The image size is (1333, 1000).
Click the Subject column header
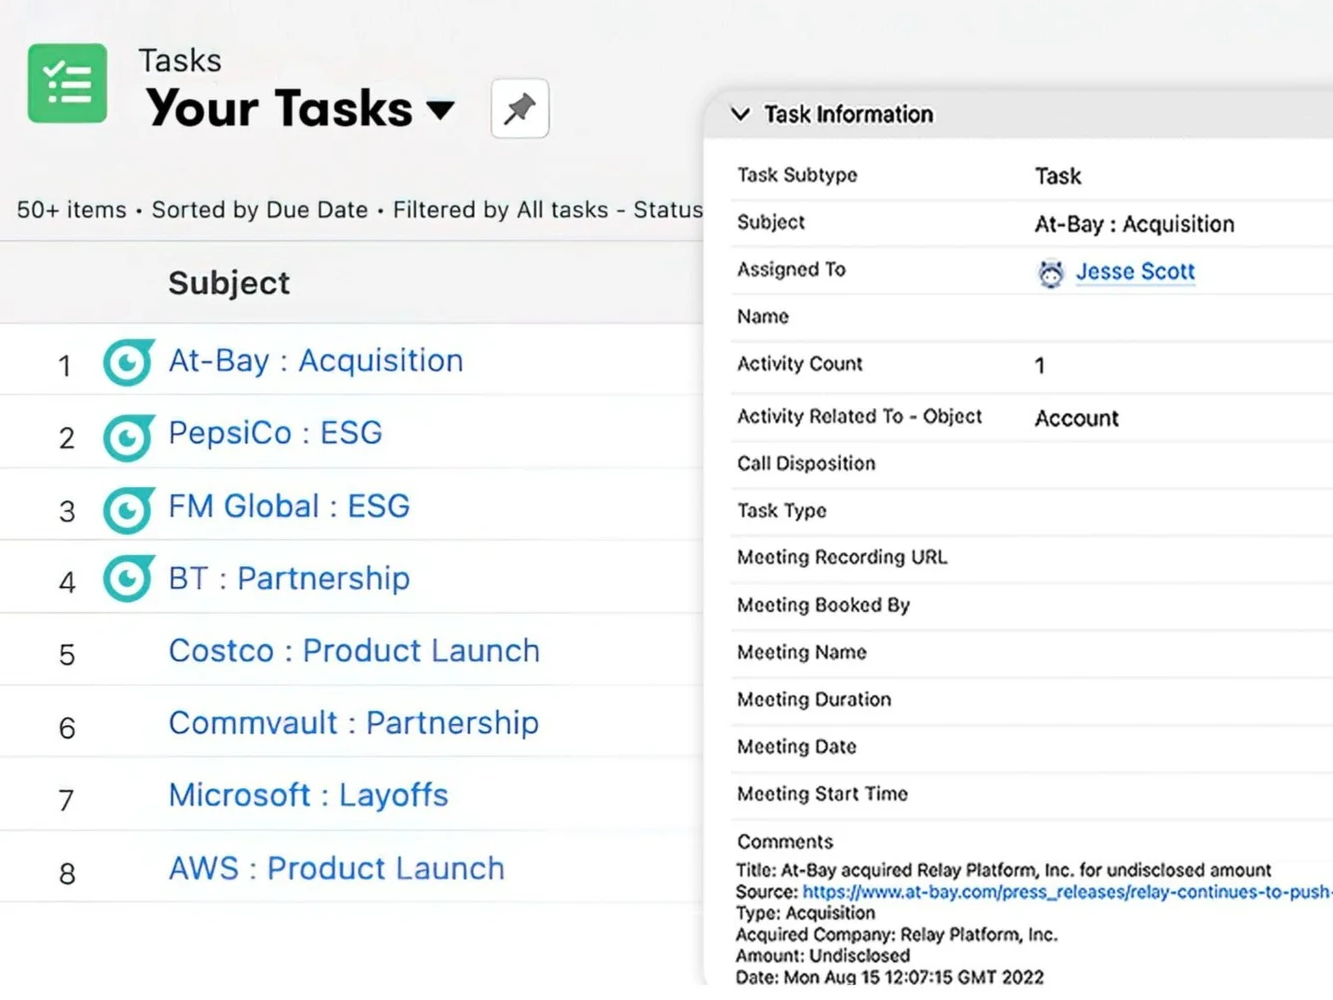229,283
